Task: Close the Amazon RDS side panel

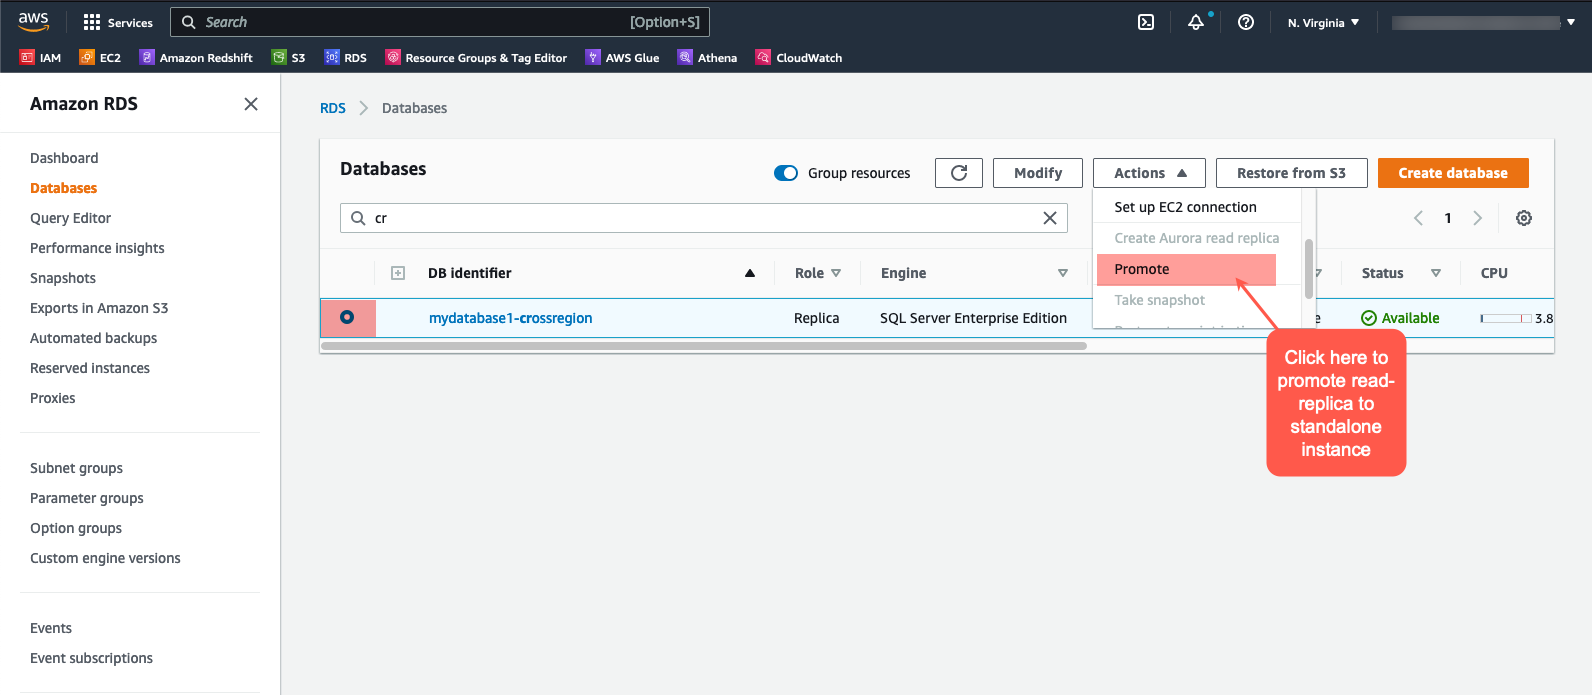Action: 251,104
